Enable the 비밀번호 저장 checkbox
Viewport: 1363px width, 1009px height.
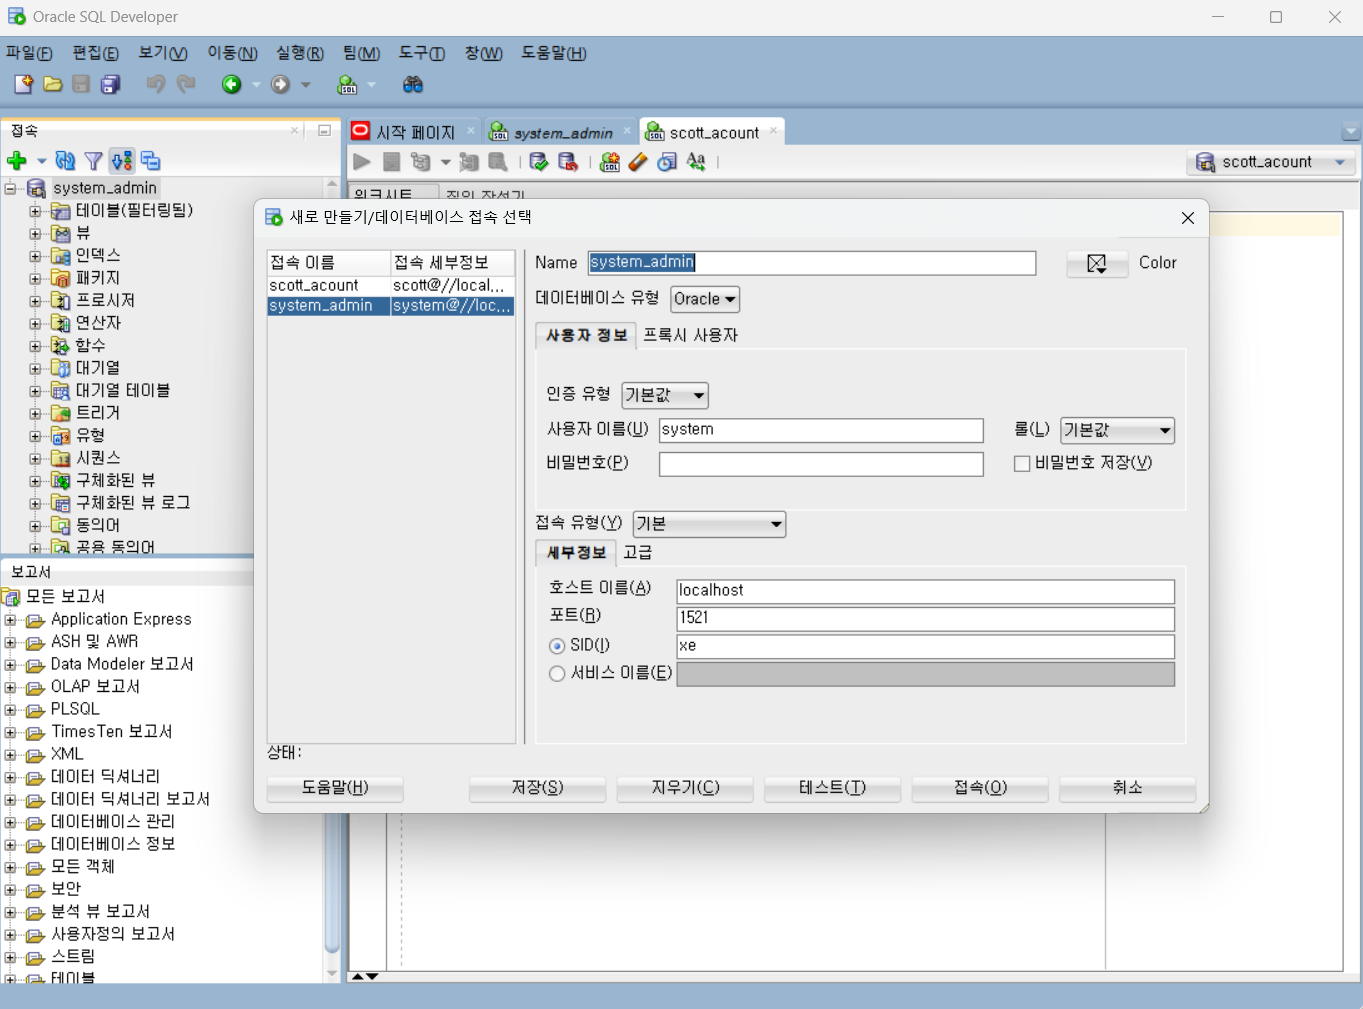point(1022,464)
